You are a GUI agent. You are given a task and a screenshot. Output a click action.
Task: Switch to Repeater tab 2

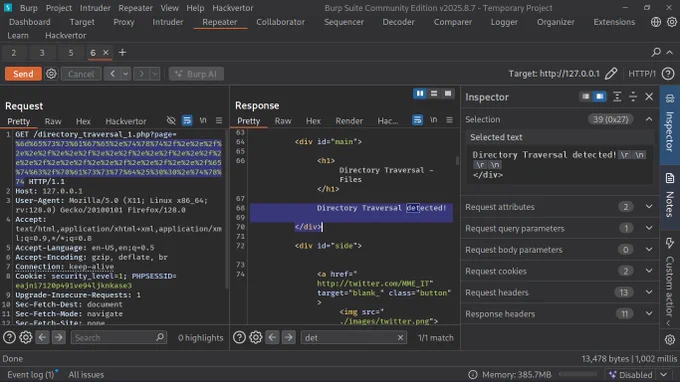(x=14, y=53)
